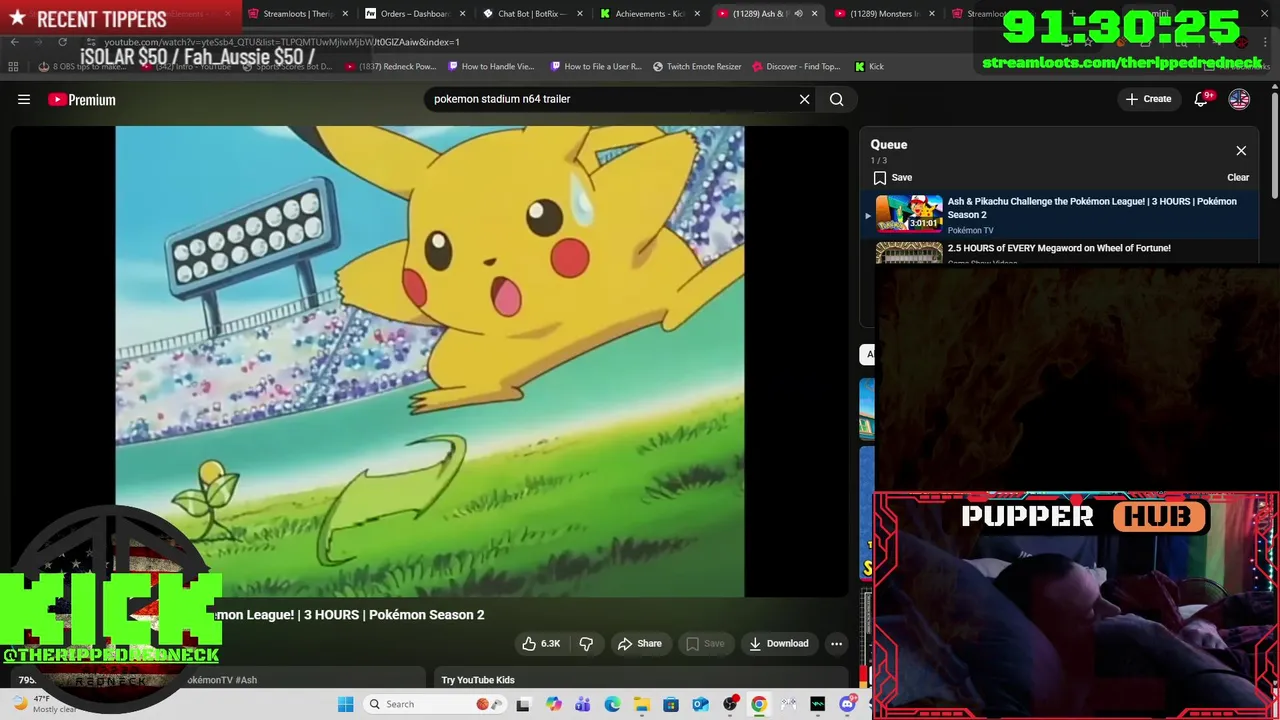Open Task View in taskbar
Image resolution: width=1280 pixels, height=720 pixels.
[x=522, y=704]
